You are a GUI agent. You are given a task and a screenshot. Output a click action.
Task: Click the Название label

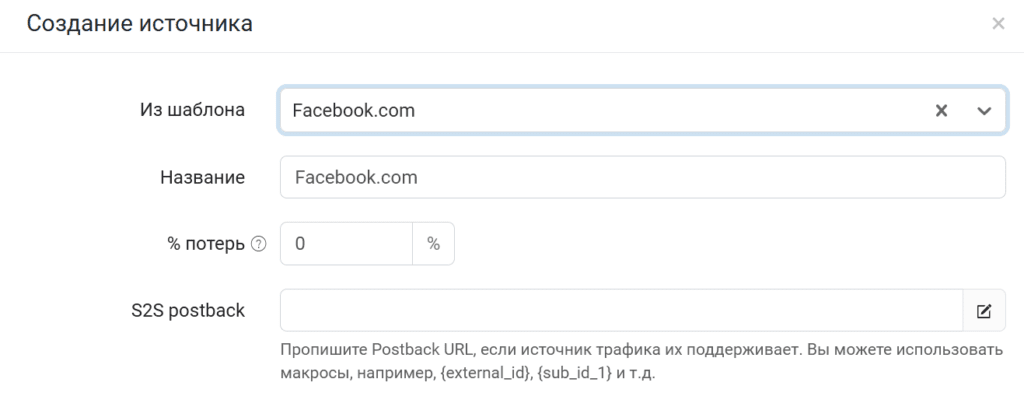(x=202, y=177)
